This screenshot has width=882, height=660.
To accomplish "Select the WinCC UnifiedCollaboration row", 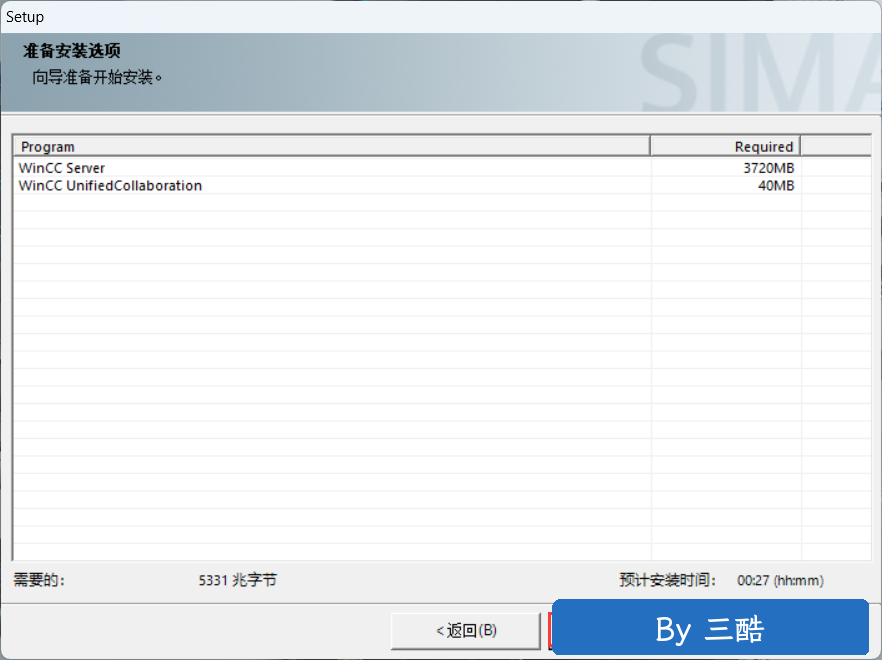I will coord(442,186).
